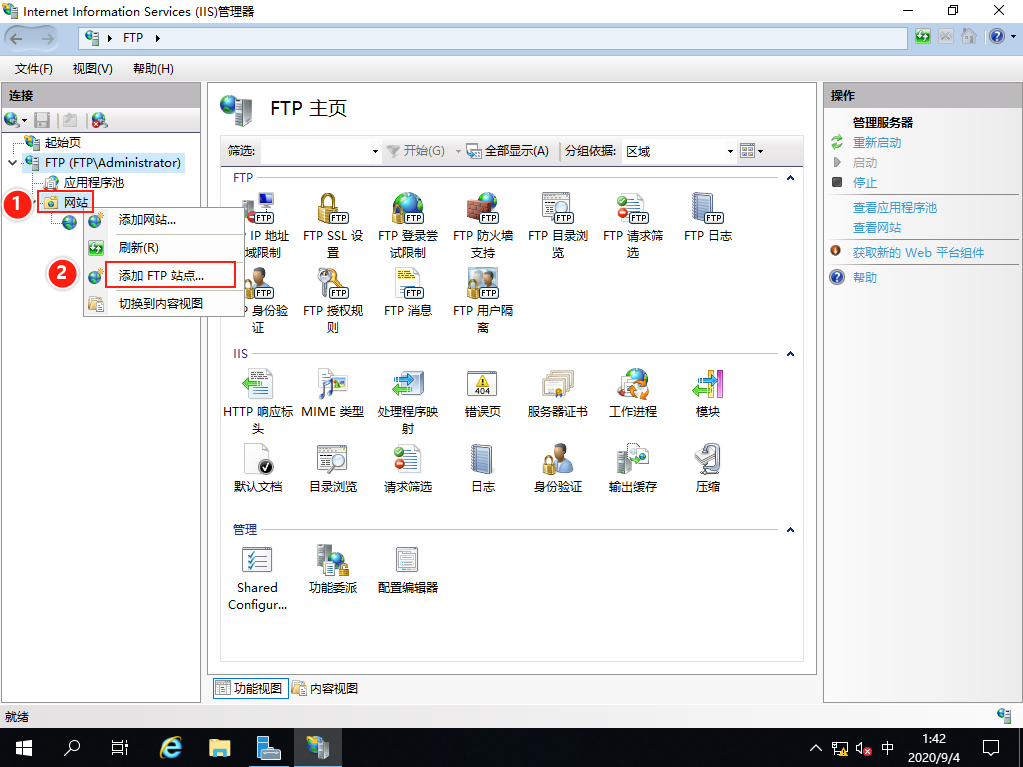Choose 刷新(R) from context menu

164,248
